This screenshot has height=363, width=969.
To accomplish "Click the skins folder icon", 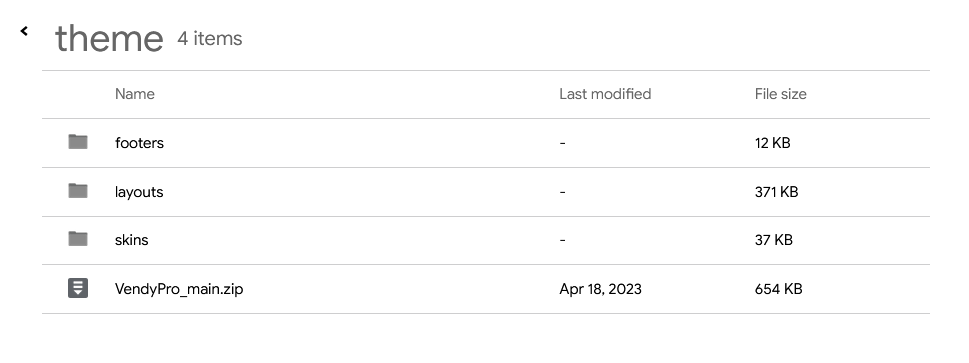I will coord(78,239).
